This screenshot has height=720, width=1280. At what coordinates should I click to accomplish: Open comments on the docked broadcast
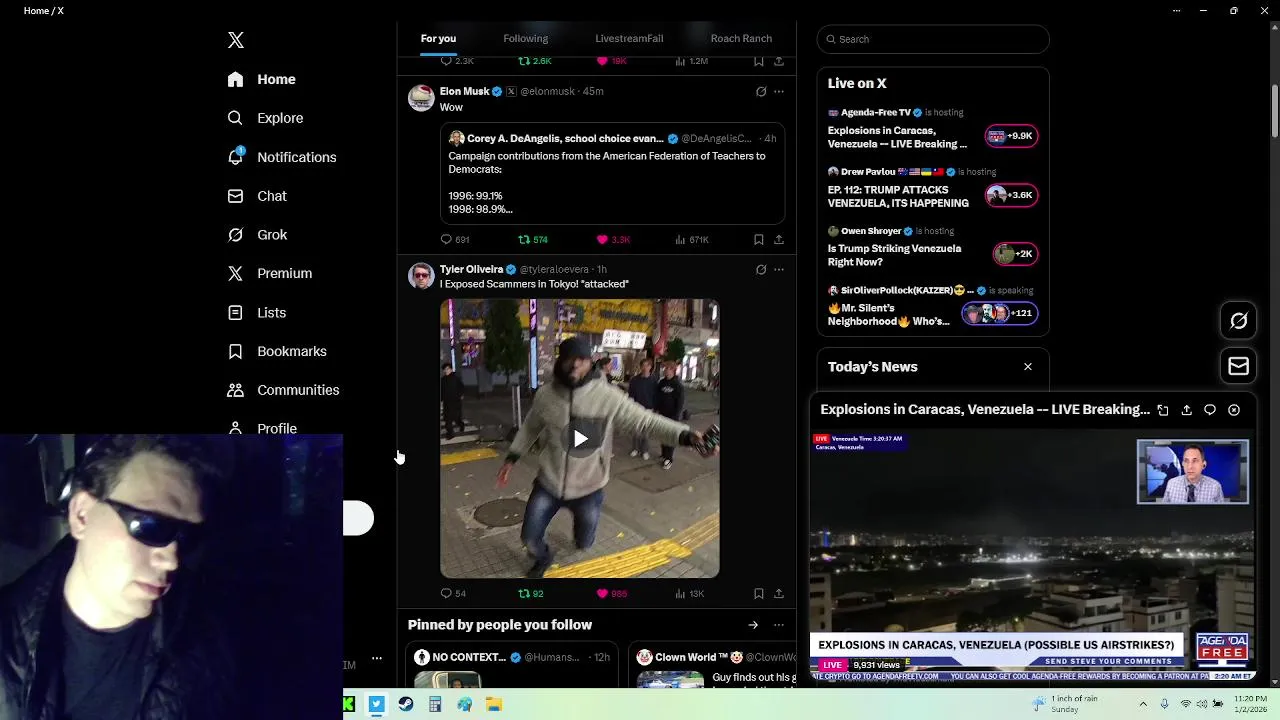pos(1210,410)
